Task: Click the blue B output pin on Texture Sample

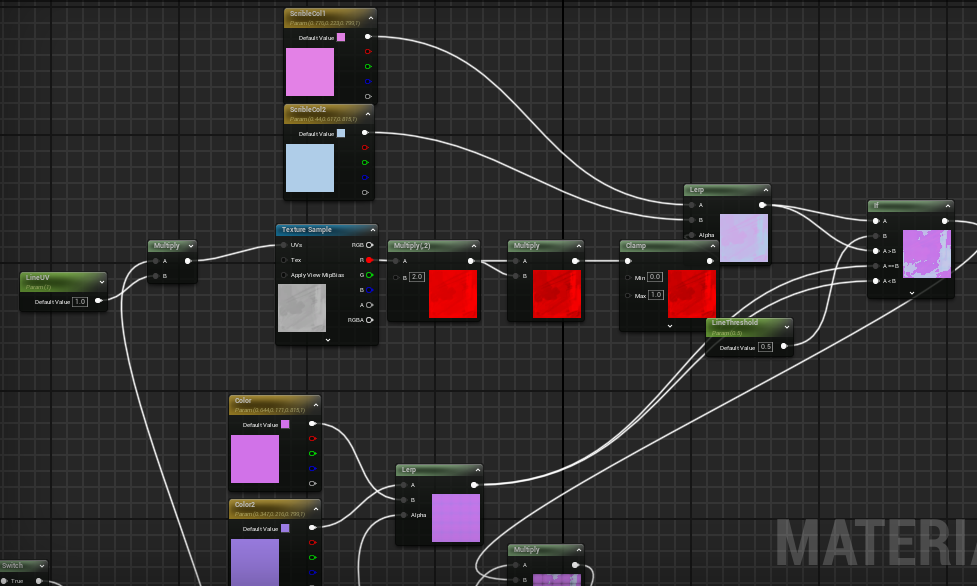Action: (369, 290)
